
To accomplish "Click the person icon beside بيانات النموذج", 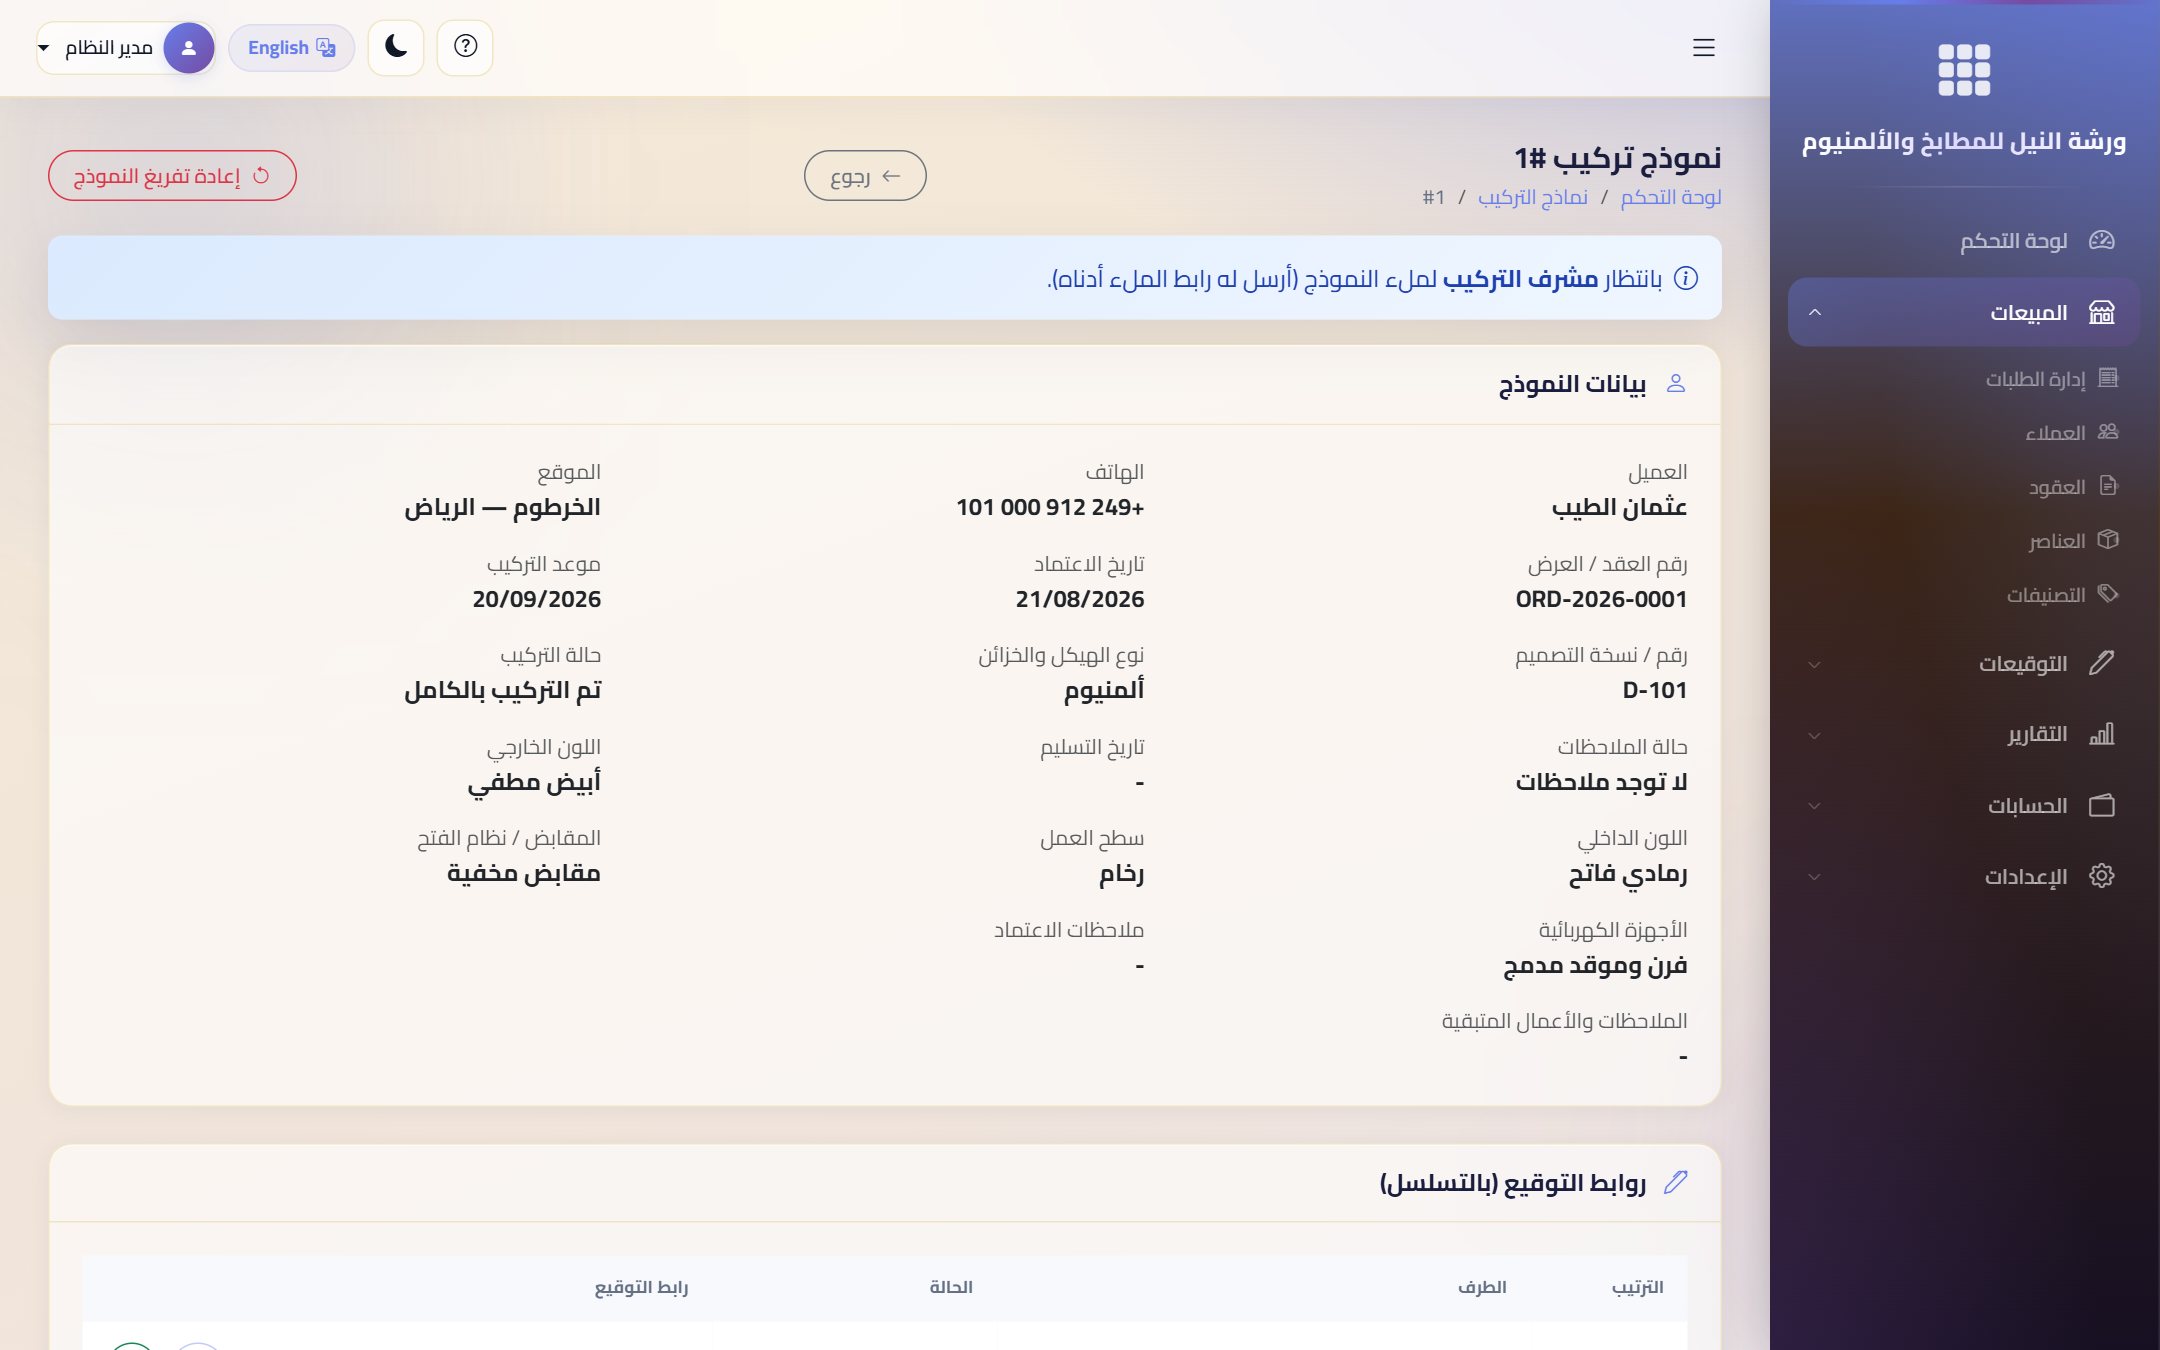I will (x=1677, y=384).
